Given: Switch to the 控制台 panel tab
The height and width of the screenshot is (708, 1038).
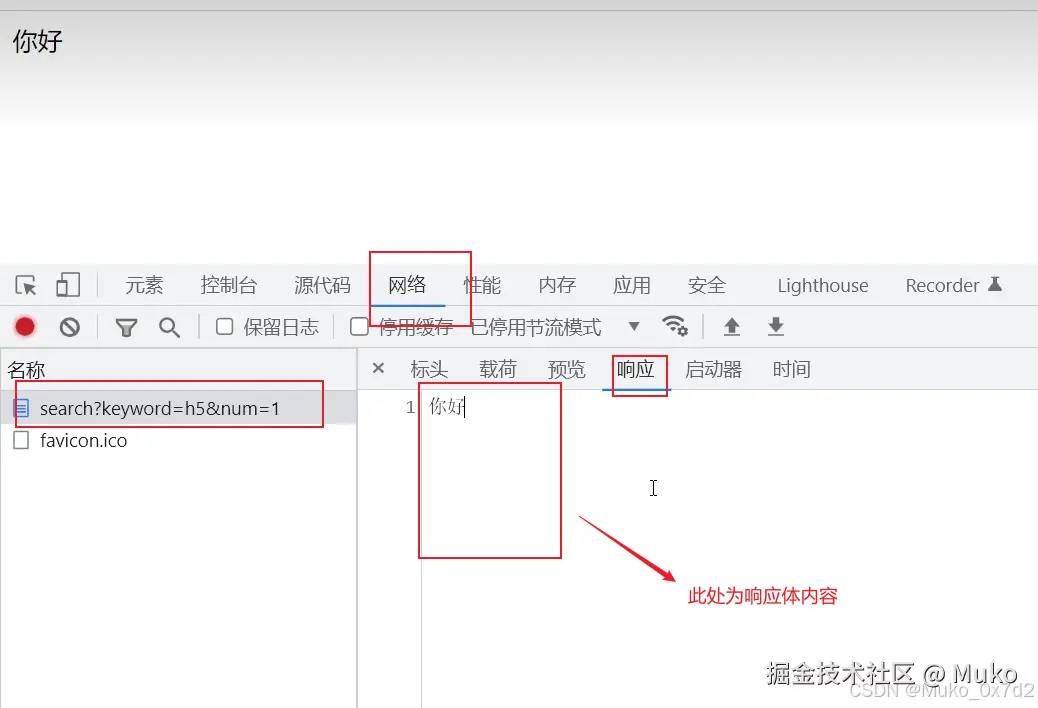Looking at the screenshot, I should (229, 285).
